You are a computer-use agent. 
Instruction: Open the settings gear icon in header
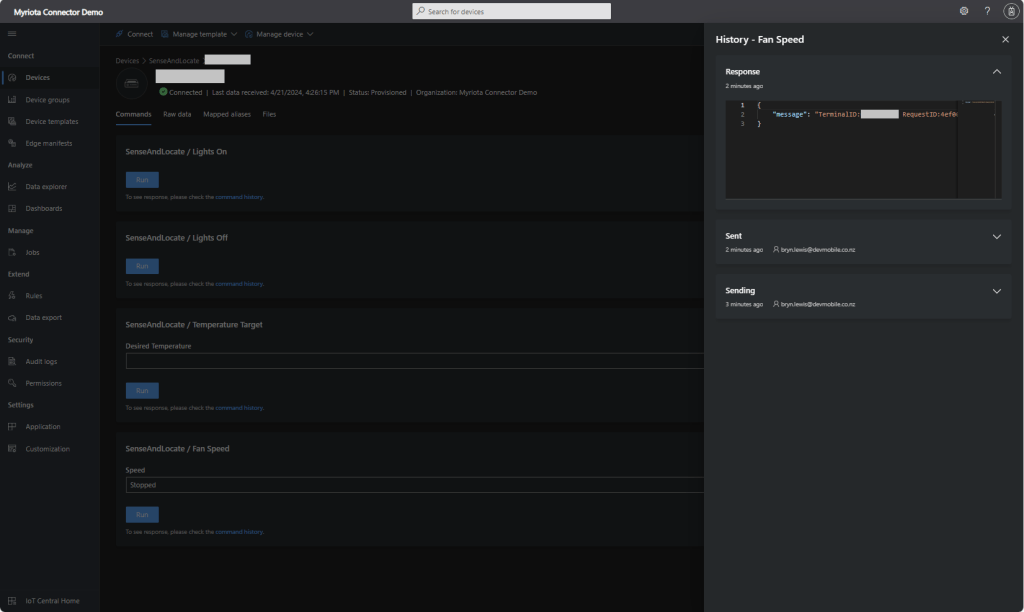(963, 11)
